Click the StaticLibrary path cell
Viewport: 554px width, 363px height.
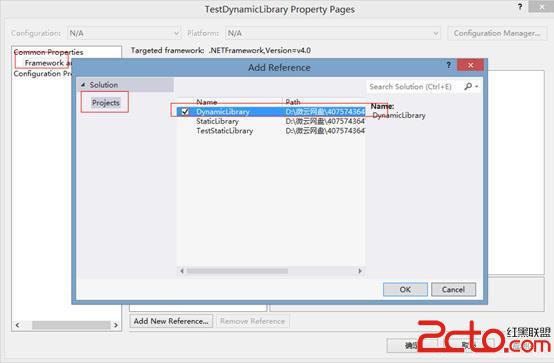[325, 121]
